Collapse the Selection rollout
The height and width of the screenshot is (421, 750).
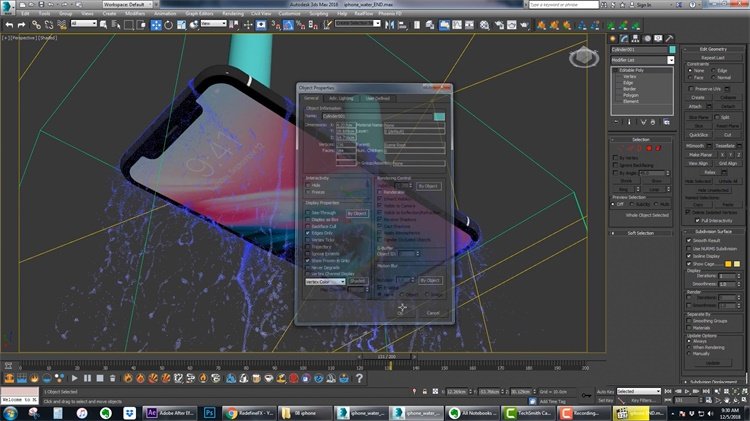[x=641, y=139]
